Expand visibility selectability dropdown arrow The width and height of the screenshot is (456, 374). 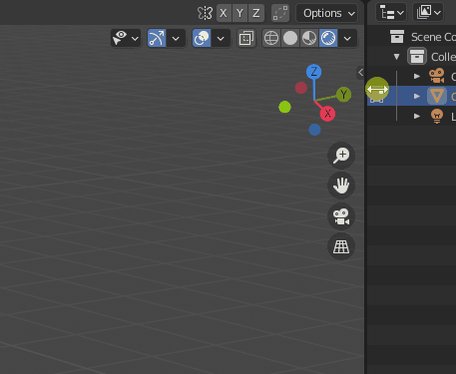(135, 39)
